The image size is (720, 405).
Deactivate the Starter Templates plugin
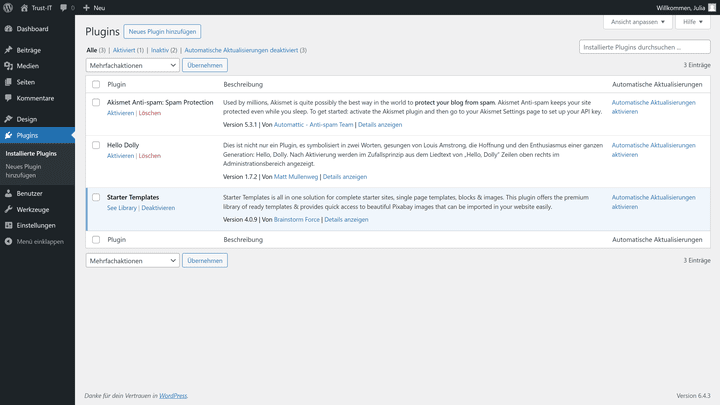coord(158,208)
